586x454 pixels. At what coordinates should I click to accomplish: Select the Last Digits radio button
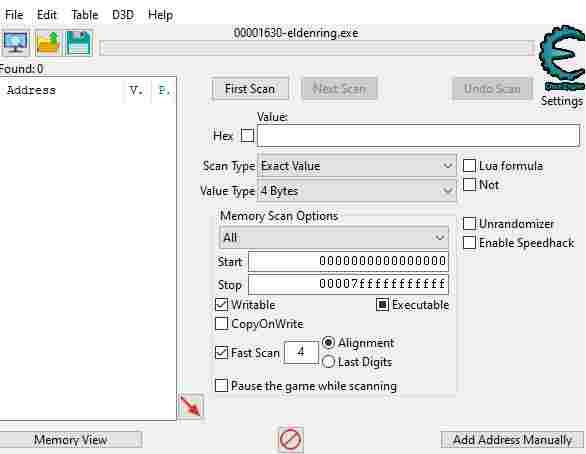pyautogui.click(x=328, y=362)
